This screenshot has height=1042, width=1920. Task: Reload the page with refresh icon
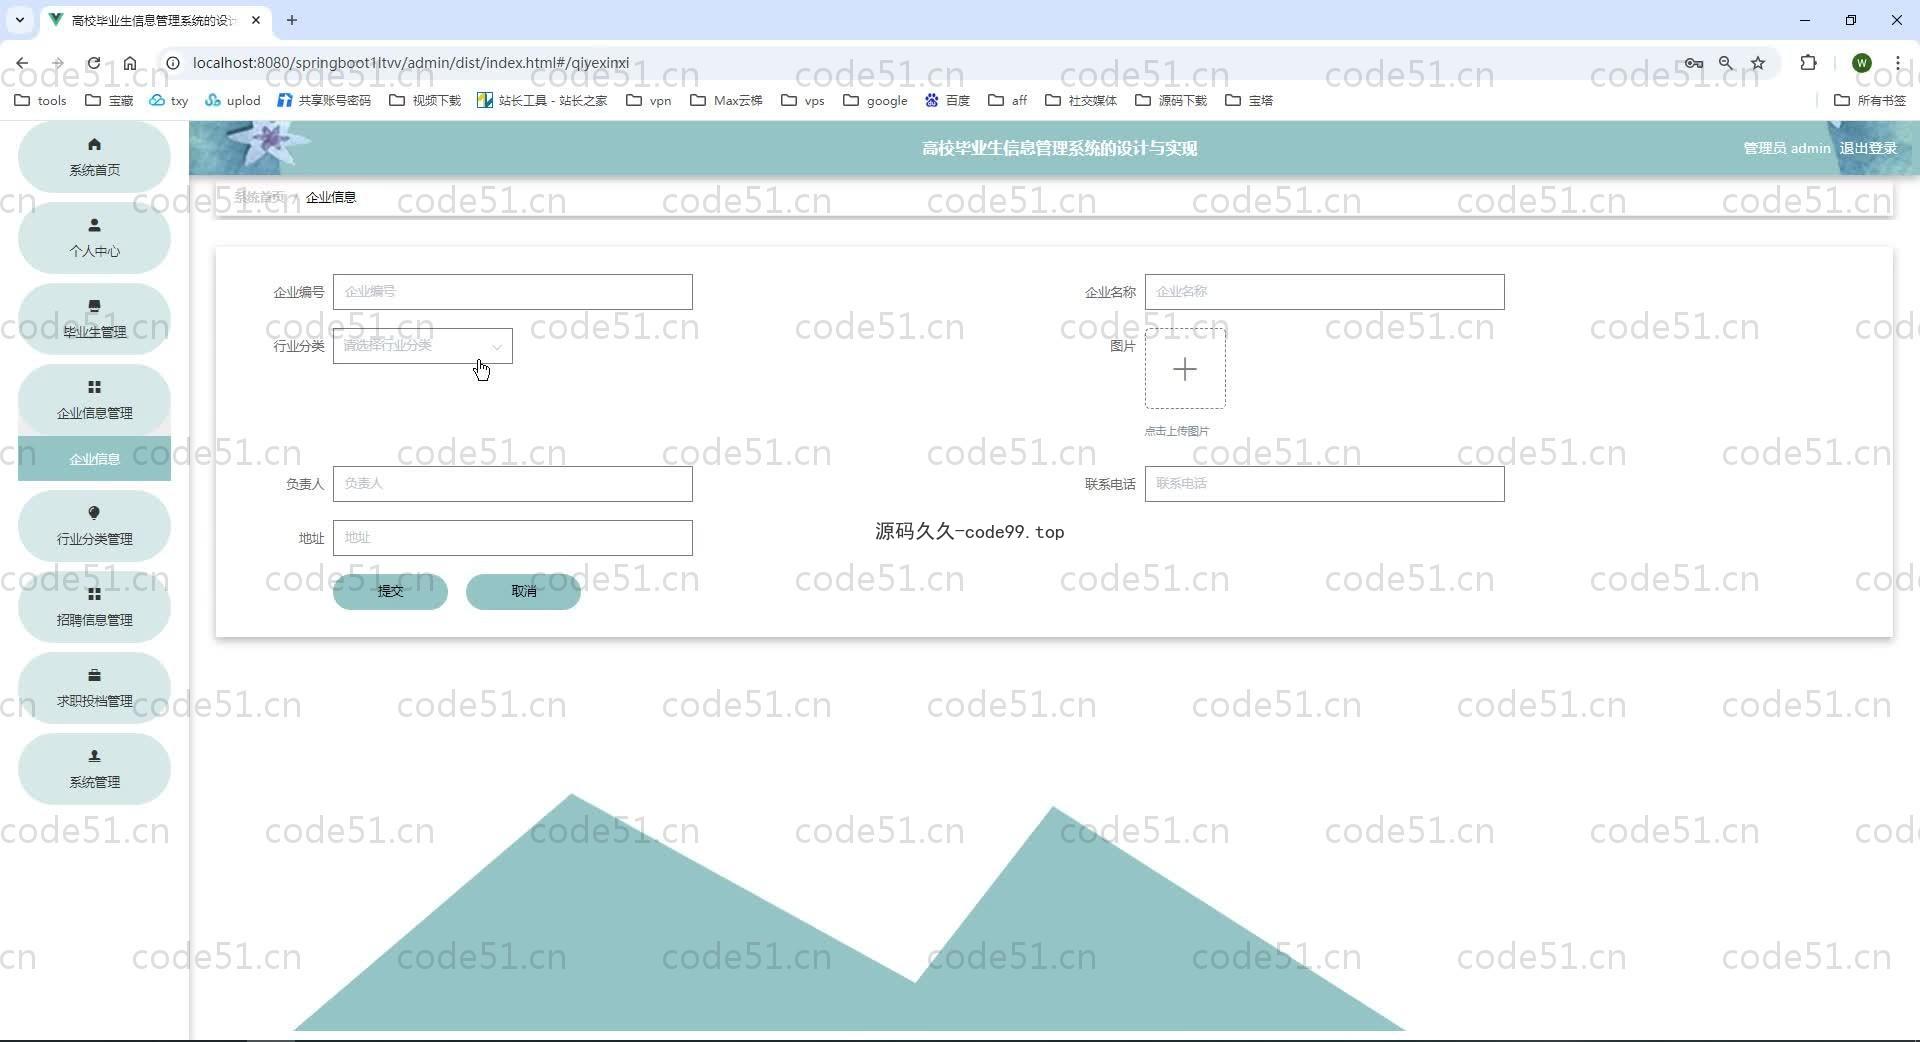click(x=93, y=63)
